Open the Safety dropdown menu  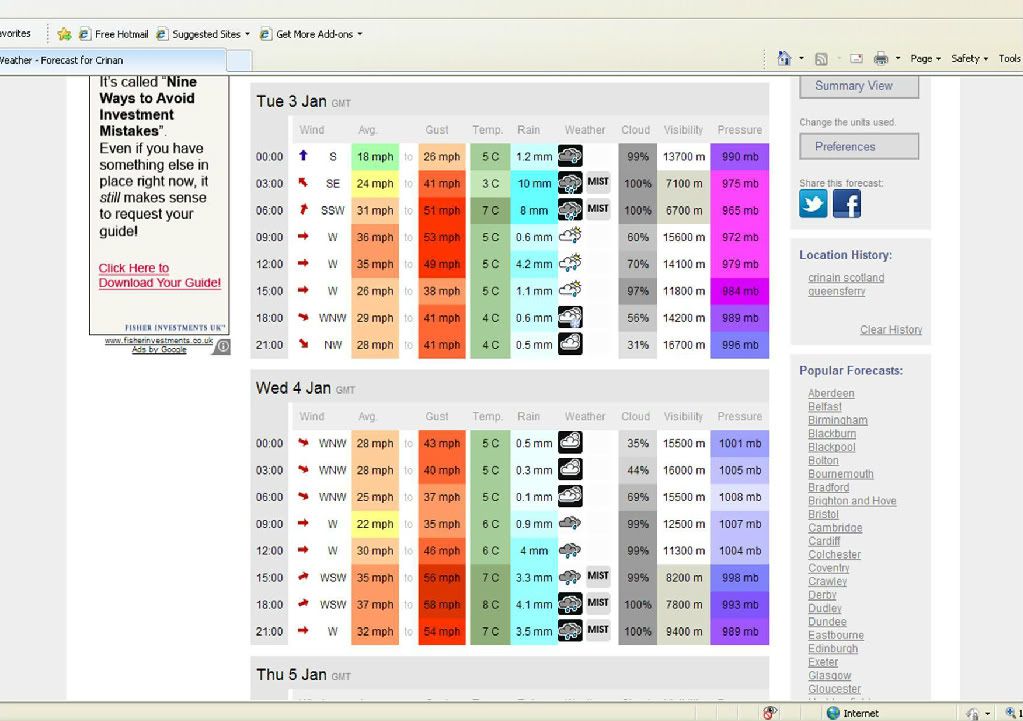969,59
